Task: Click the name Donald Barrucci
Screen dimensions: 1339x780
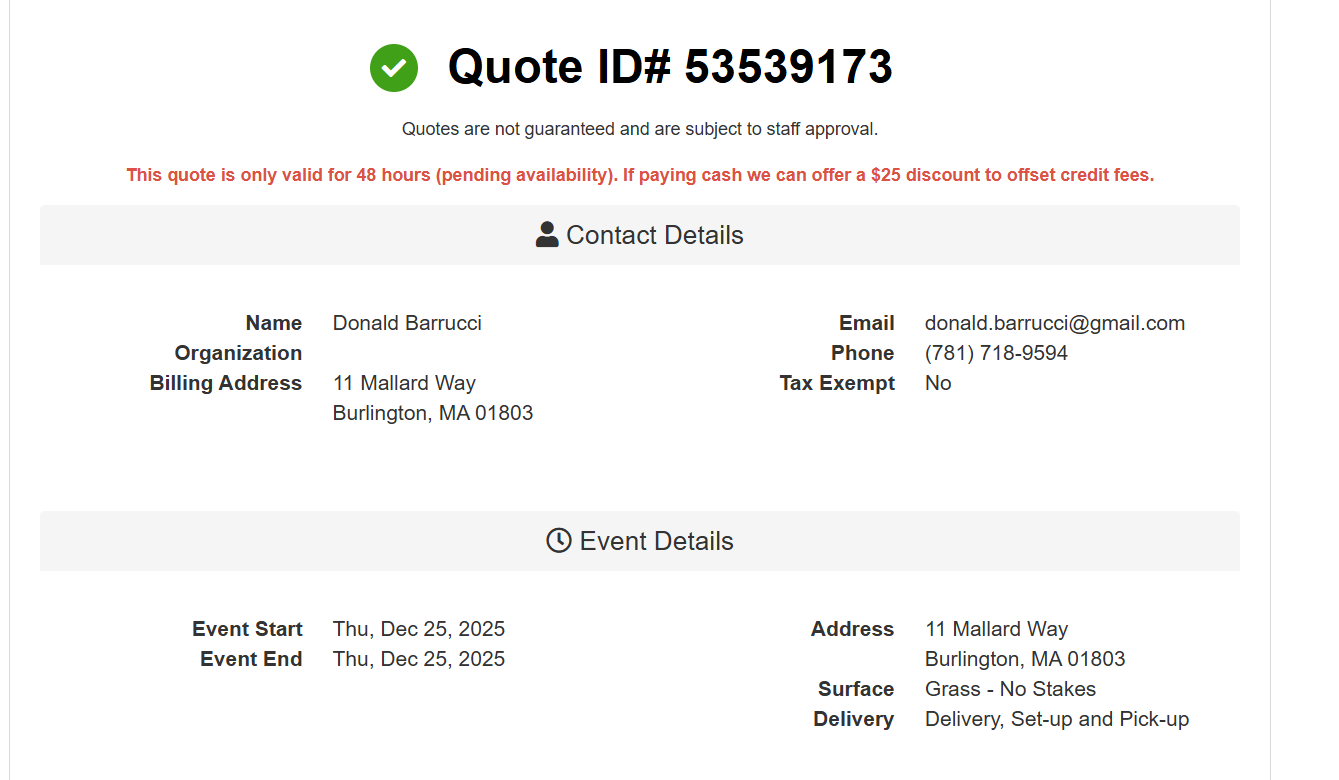Action: click(407, 323)
